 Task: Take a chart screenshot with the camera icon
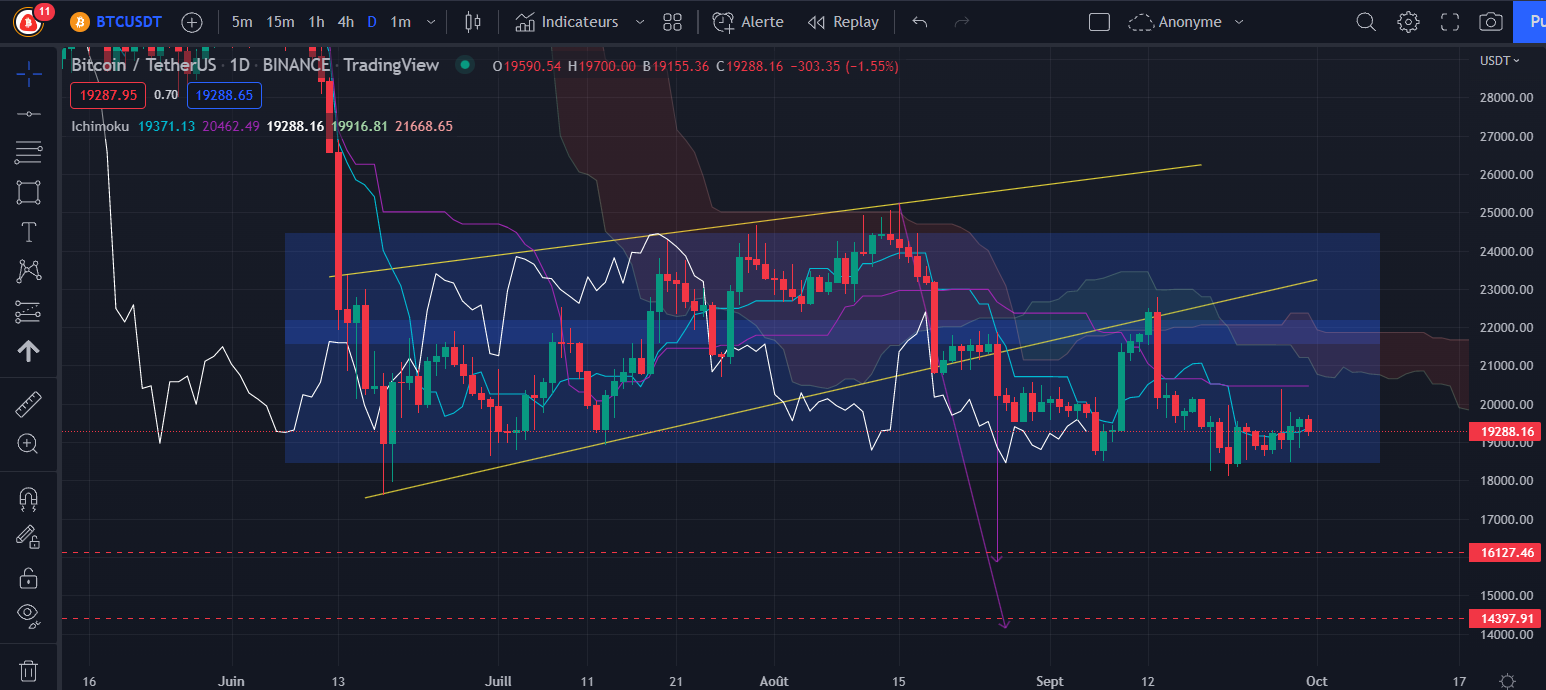pos(1490,21)
